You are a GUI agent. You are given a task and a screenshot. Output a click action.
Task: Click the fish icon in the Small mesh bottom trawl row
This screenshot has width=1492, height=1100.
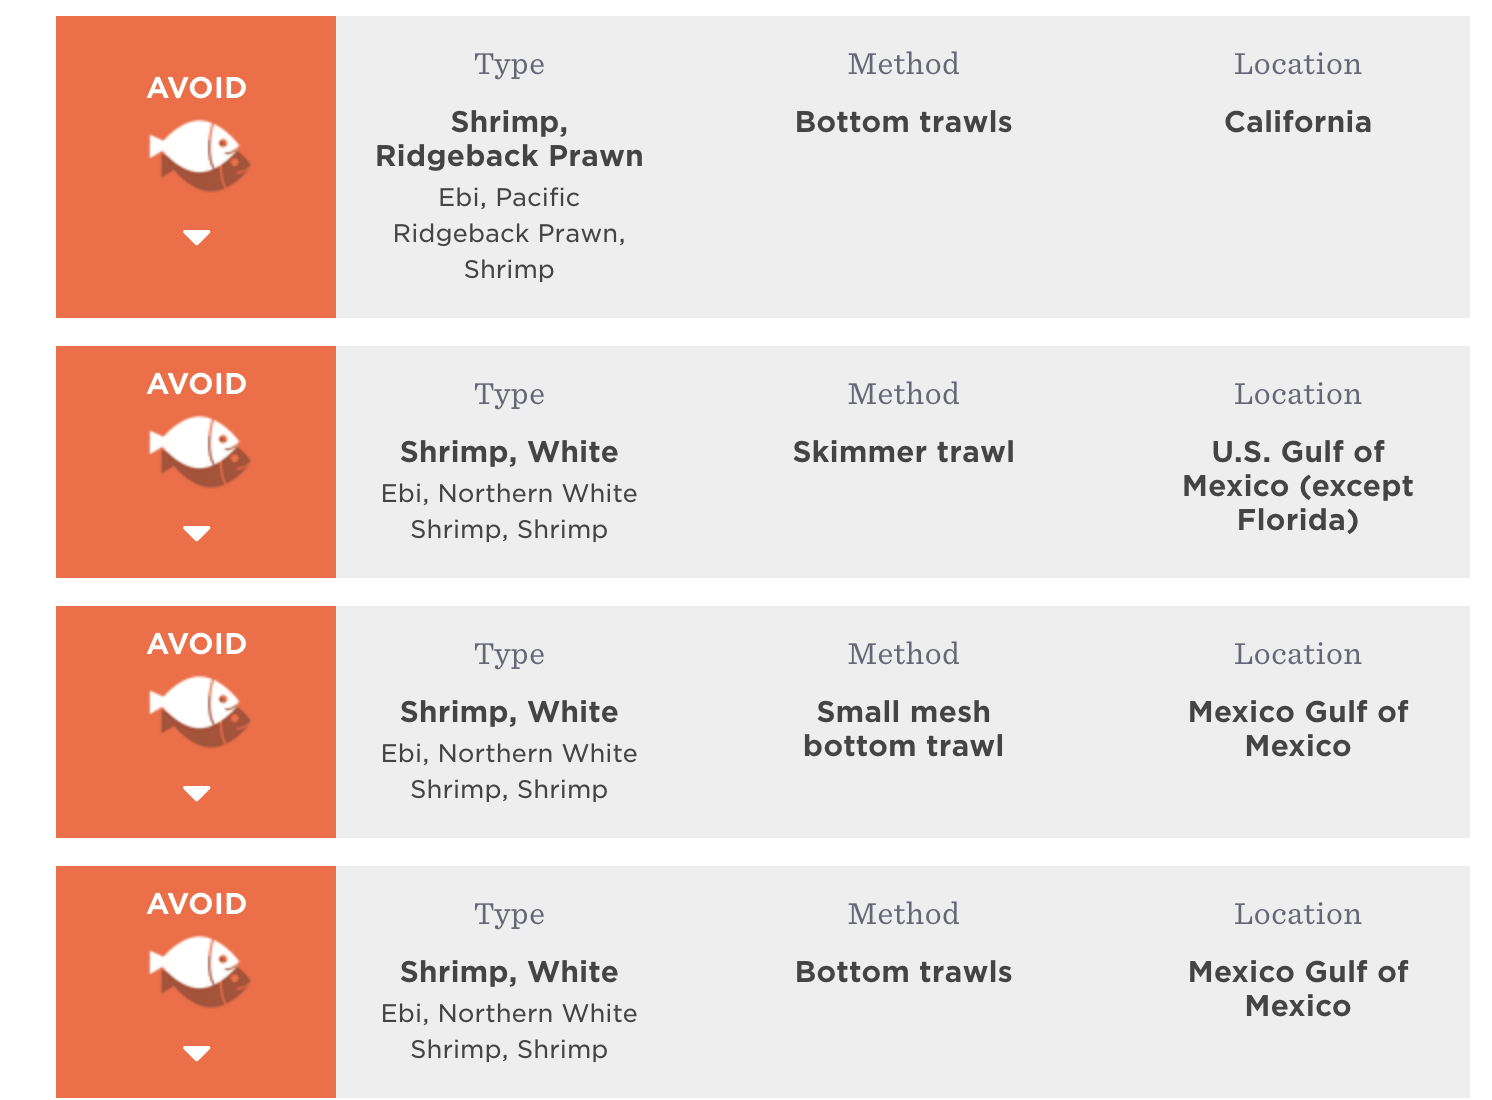(199, 712)
